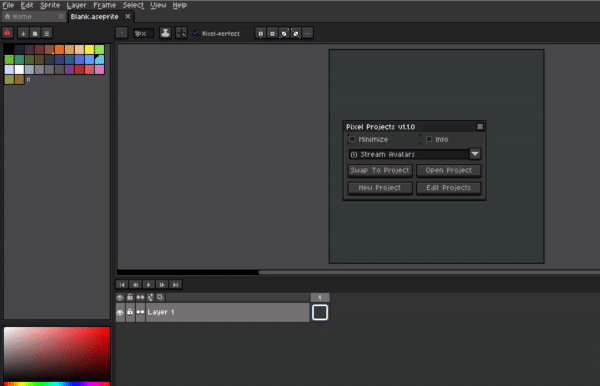Image resolution: width=600 pixels, height=386 pixels.
Task: Pick a color in the red saturation picker
Action: point(57,354)
